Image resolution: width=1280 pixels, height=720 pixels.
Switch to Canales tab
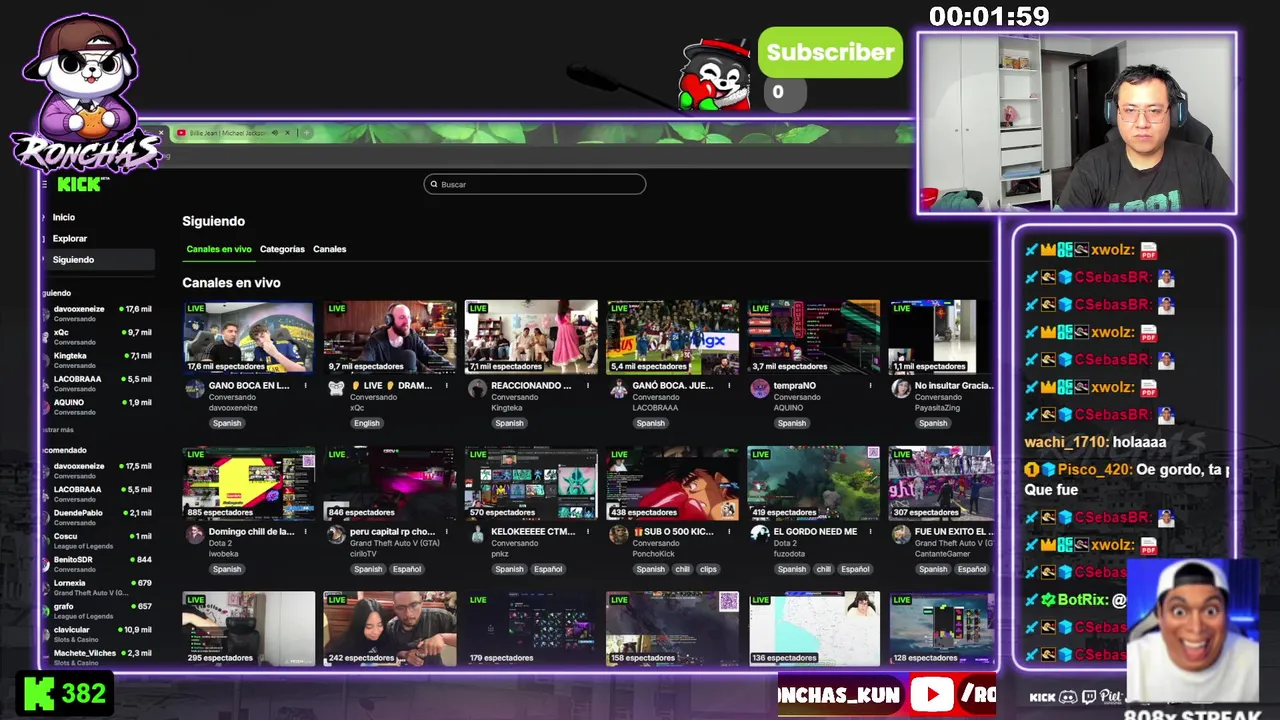[x=329, y=249]
